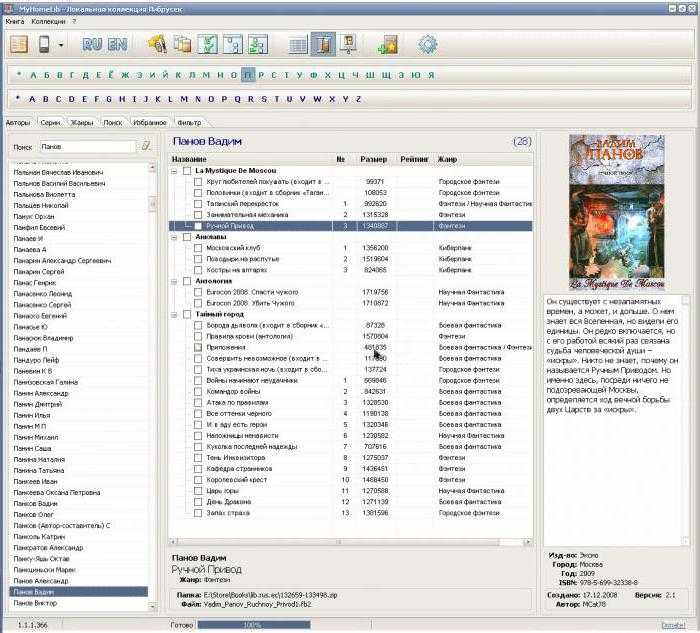Click the copy documents icon in toolbar
Screen dimensions: 700x633
182,44
